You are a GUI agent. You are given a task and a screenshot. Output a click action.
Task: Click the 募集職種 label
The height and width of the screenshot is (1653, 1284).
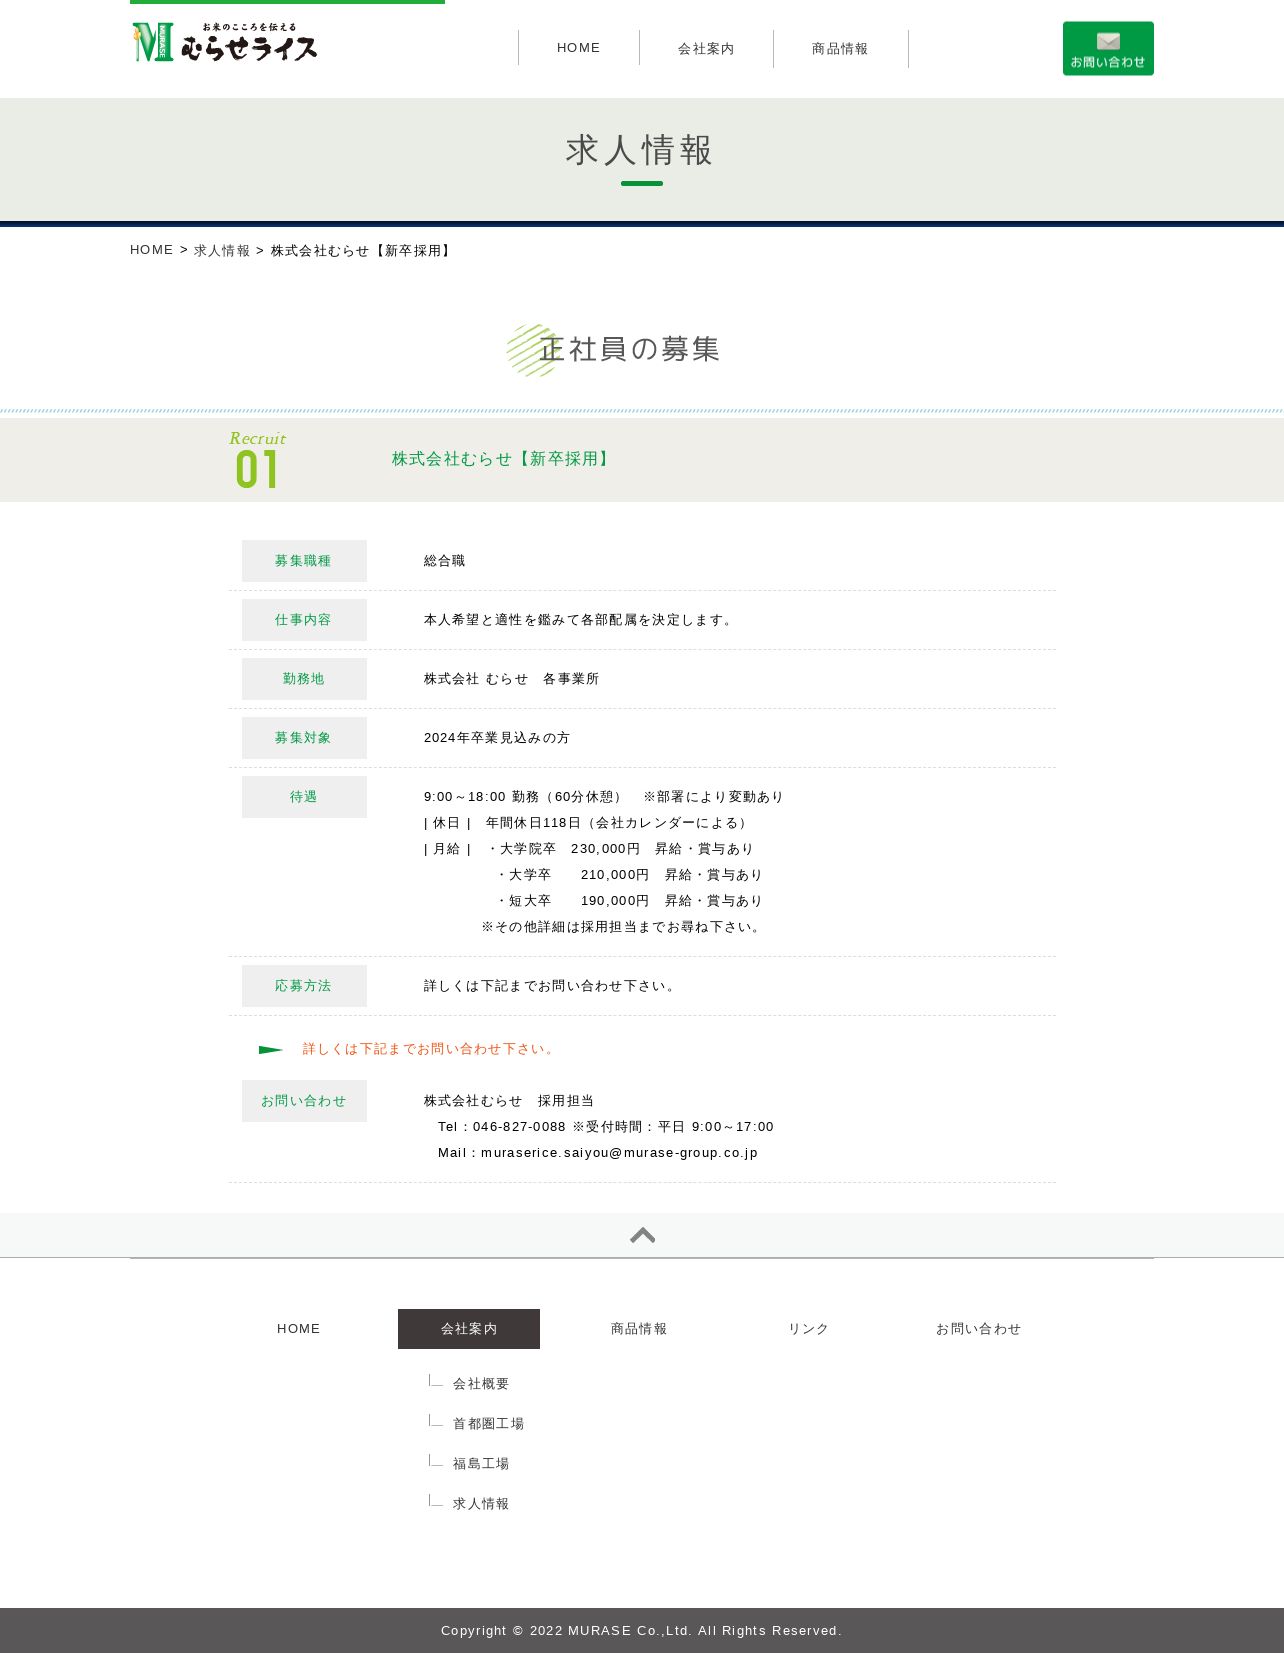click(x=304, y=561)
